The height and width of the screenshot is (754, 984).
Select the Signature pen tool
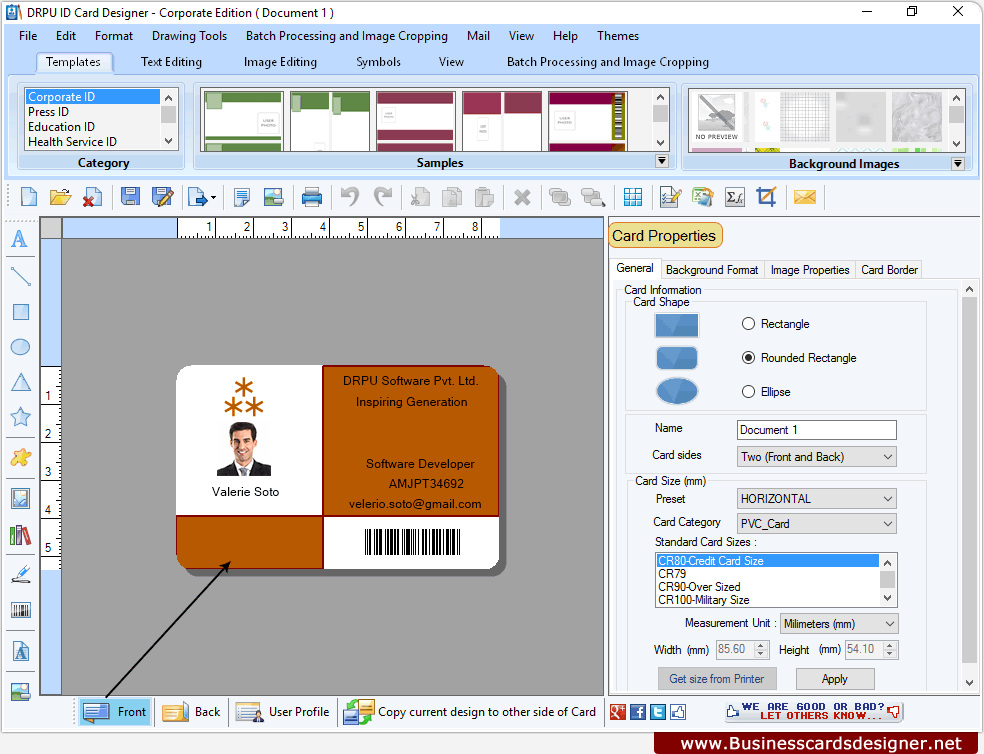(21, 574)
